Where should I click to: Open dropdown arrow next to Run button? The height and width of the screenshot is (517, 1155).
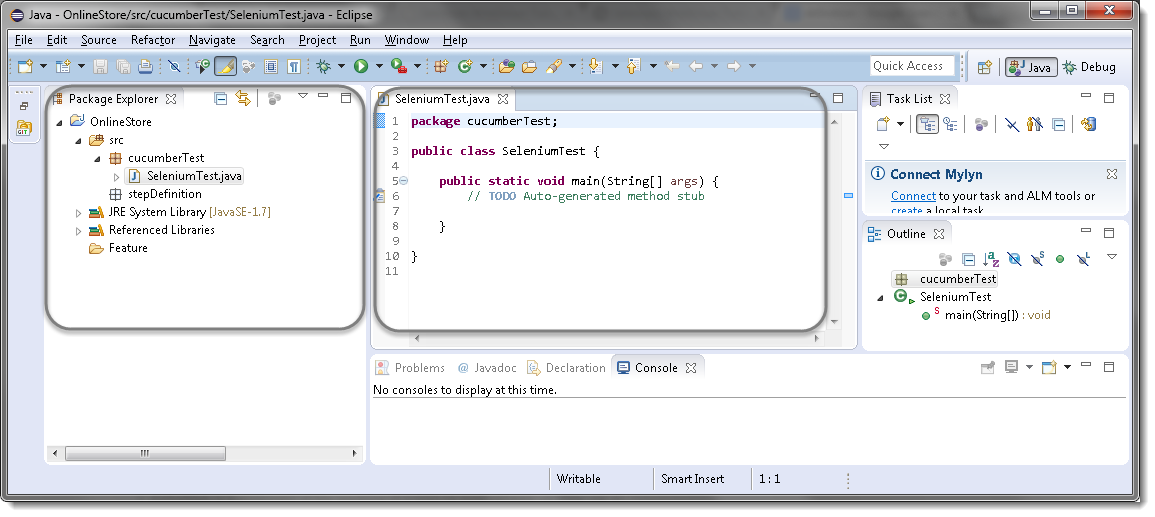tap(379, 66)
